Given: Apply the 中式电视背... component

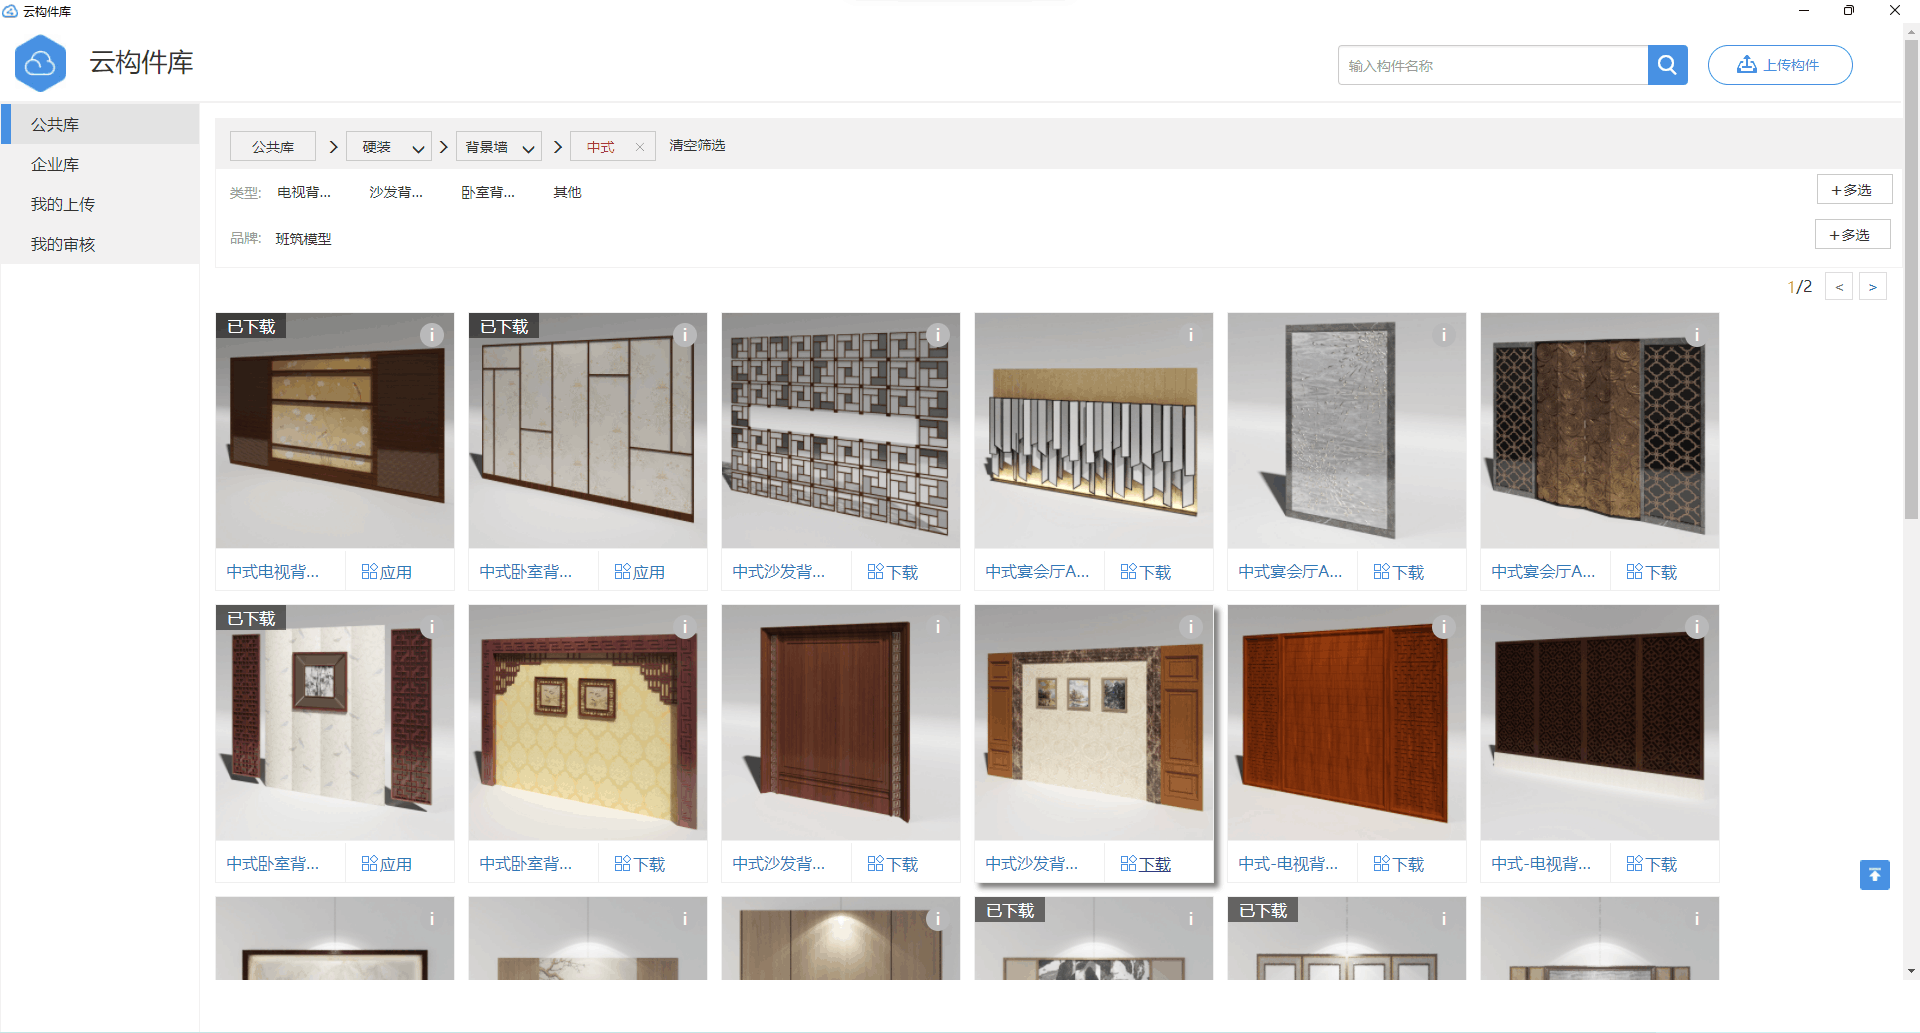Looking at the screenshot, I should [387, 572].
